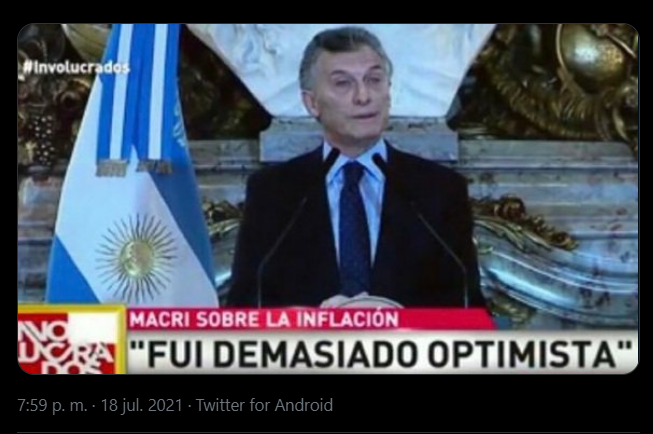Click the Twitter for Android source link
The image size is (653, 434).
[x=264, y=405]
